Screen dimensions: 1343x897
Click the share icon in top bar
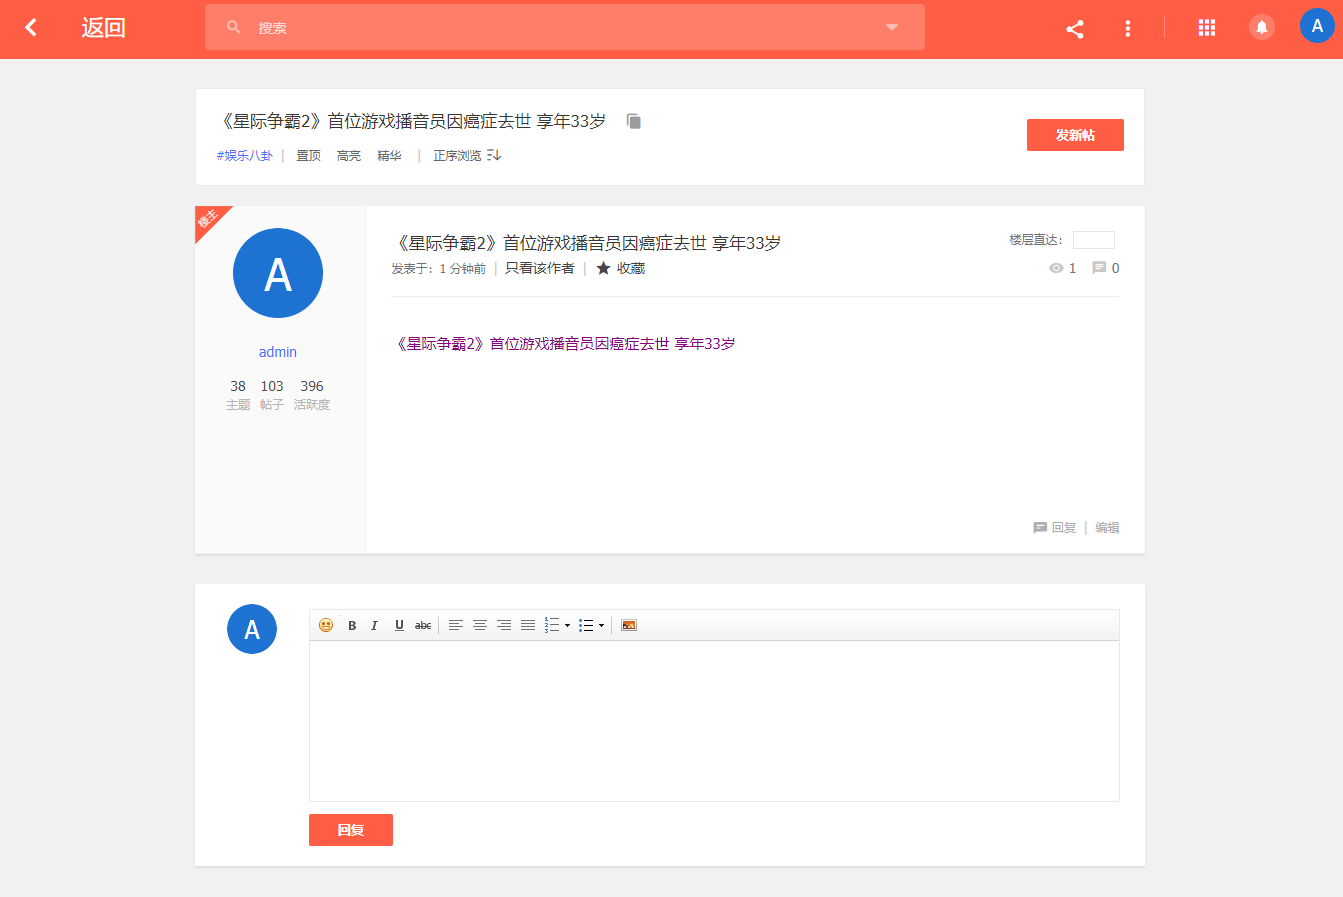coord(1075,29)
